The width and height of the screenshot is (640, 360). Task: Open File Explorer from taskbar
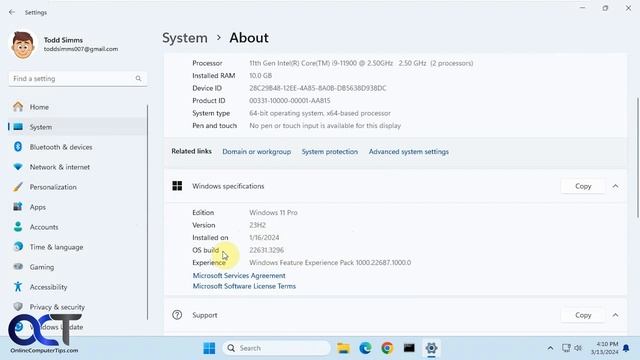pyautogui.click(x=343, y=348)
